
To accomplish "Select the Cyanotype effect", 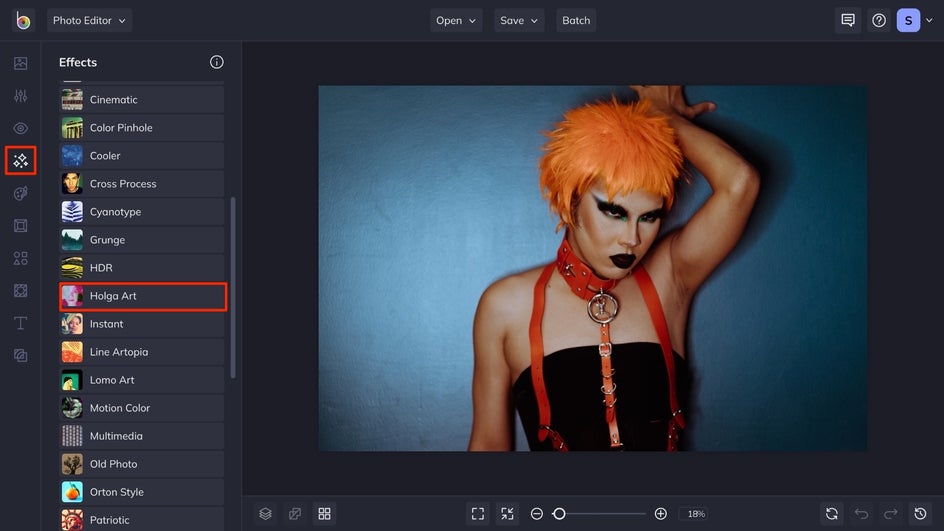I will [x=142, y=212].
